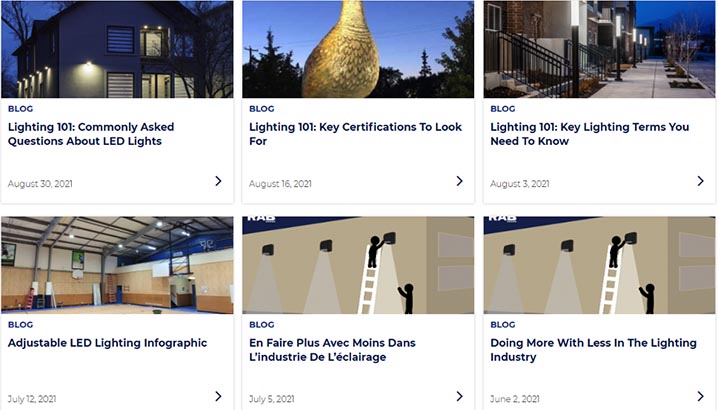Click ladder illustration thumbnail on French article
The height and width of the screenshot is (410, 718).
click(x=358, y=265)
